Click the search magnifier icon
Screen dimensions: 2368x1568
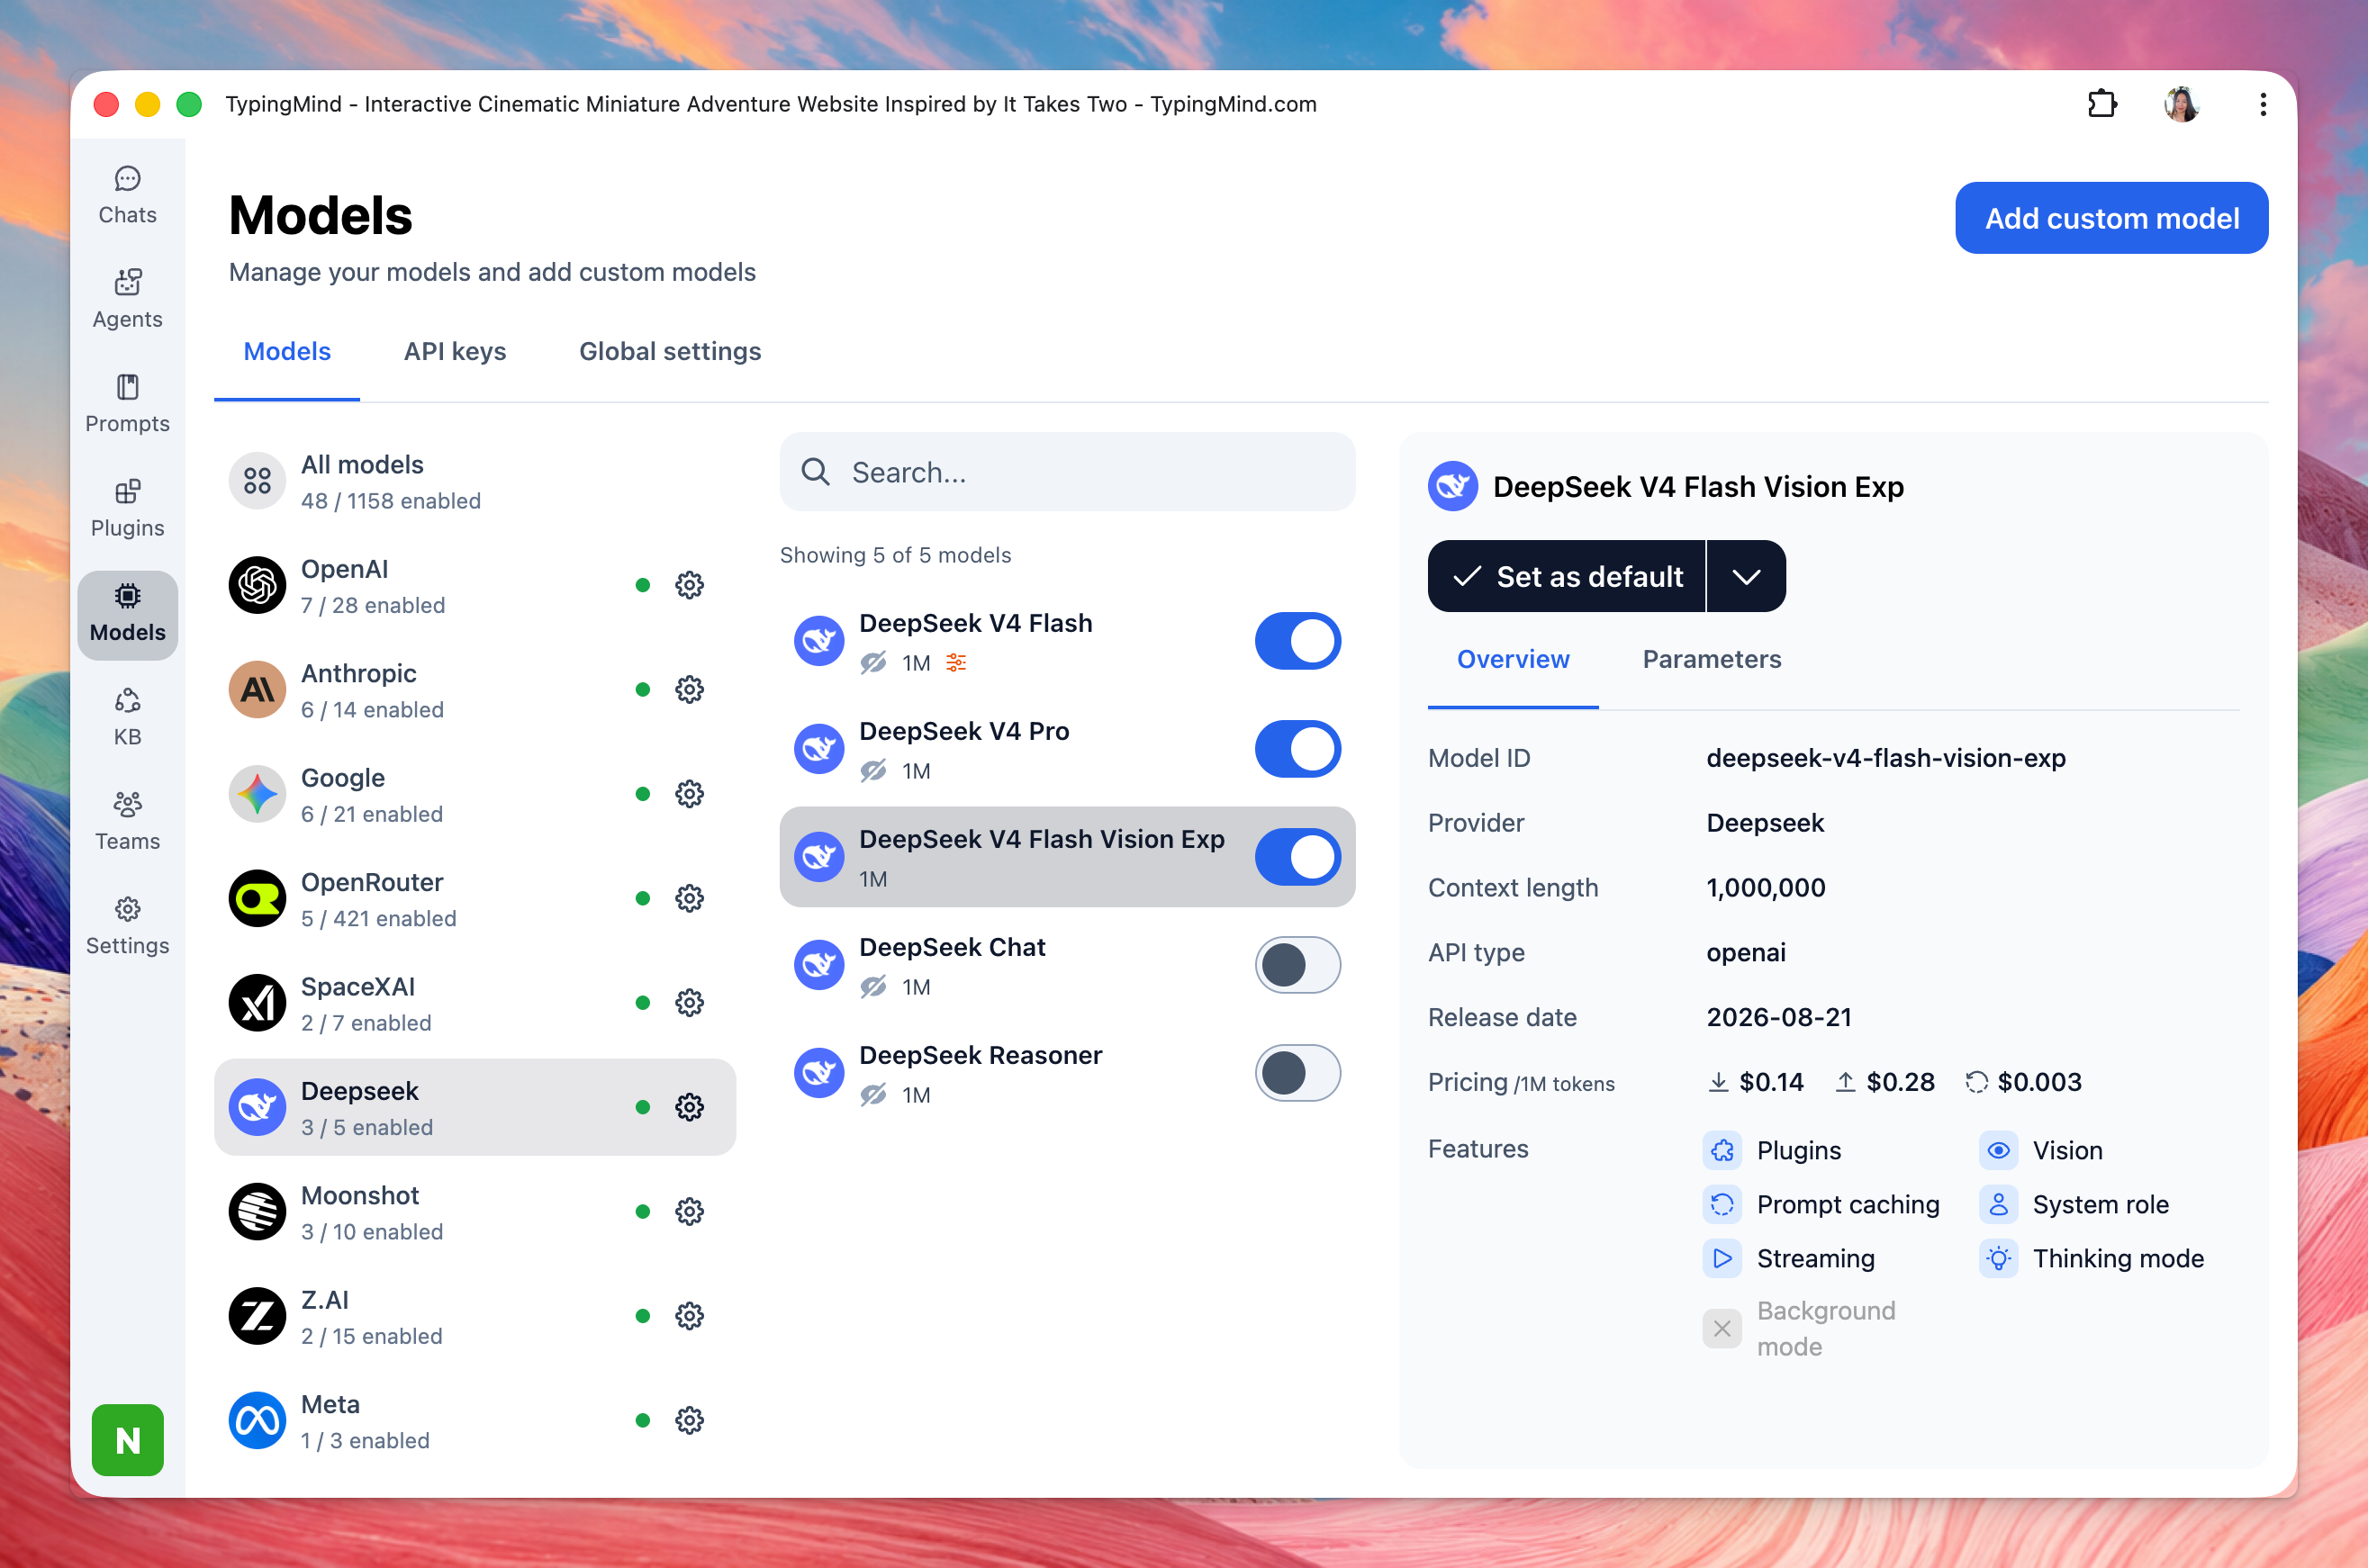click(815, 472)
